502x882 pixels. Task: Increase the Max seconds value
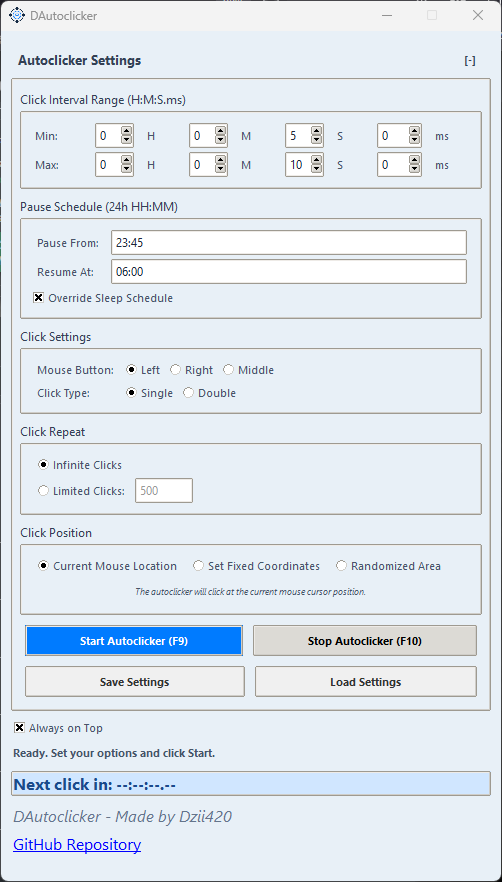pos(317,161)
